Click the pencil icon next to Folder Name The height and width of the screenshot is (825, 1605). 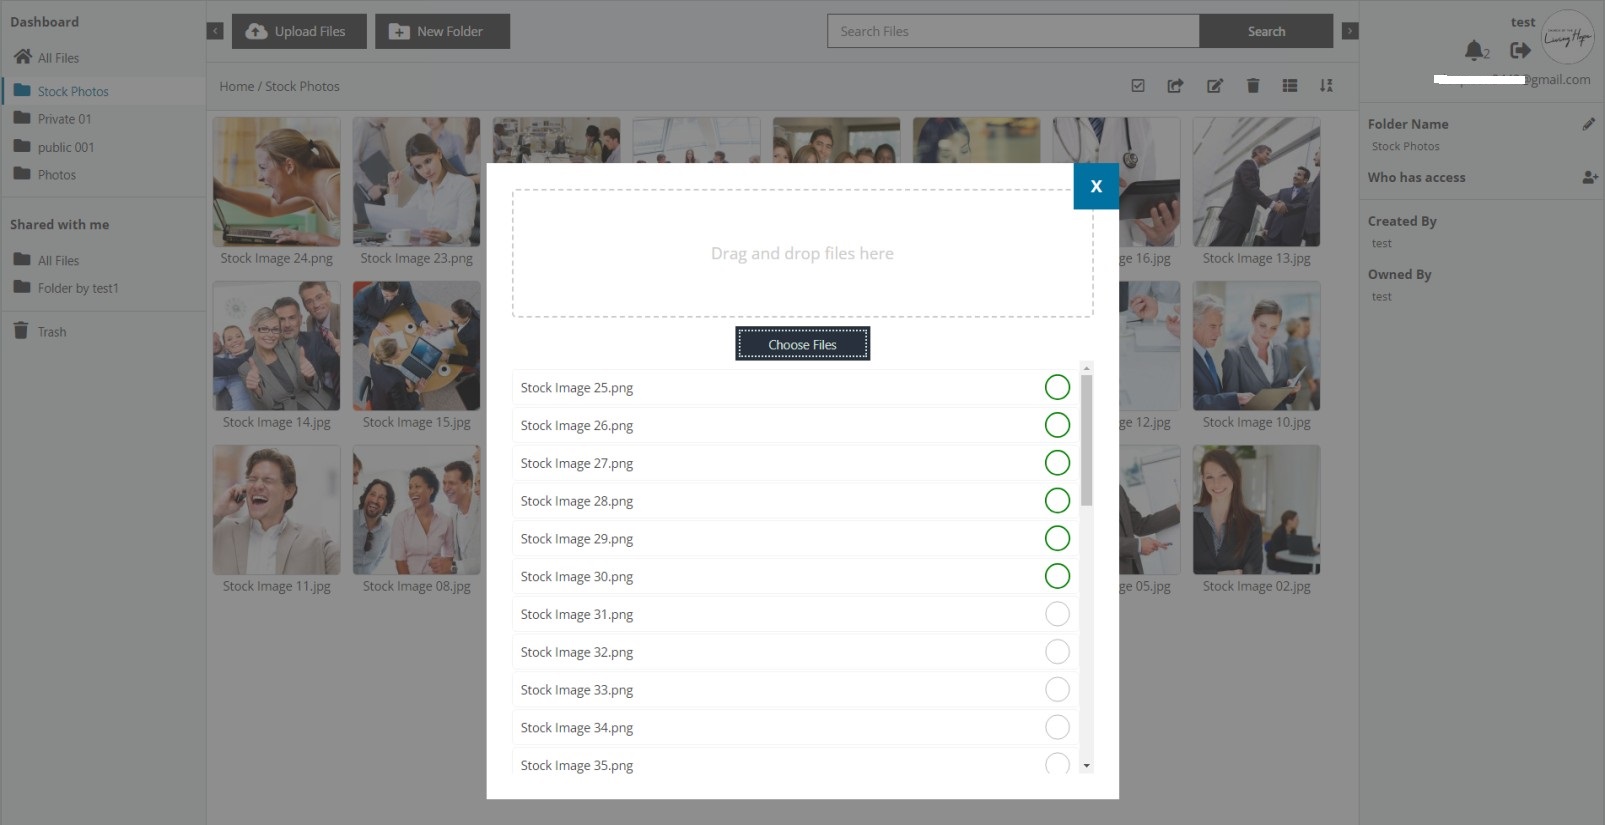pyautogui.click(x=1588, y=124)
